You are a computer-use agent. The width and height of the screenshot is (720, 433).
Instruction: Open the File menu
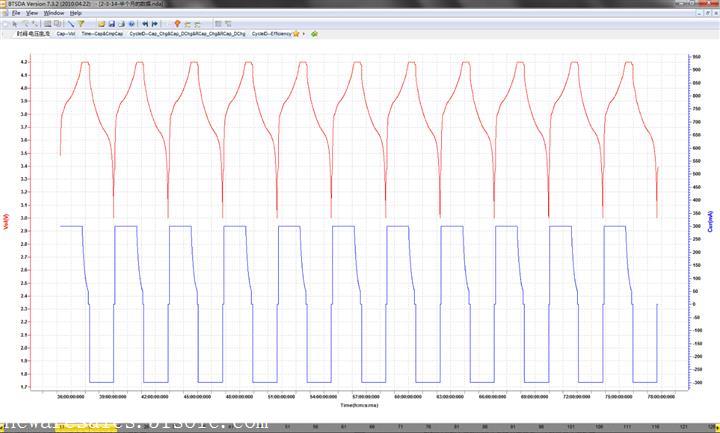pyautogui.click(x=16, y=13)
